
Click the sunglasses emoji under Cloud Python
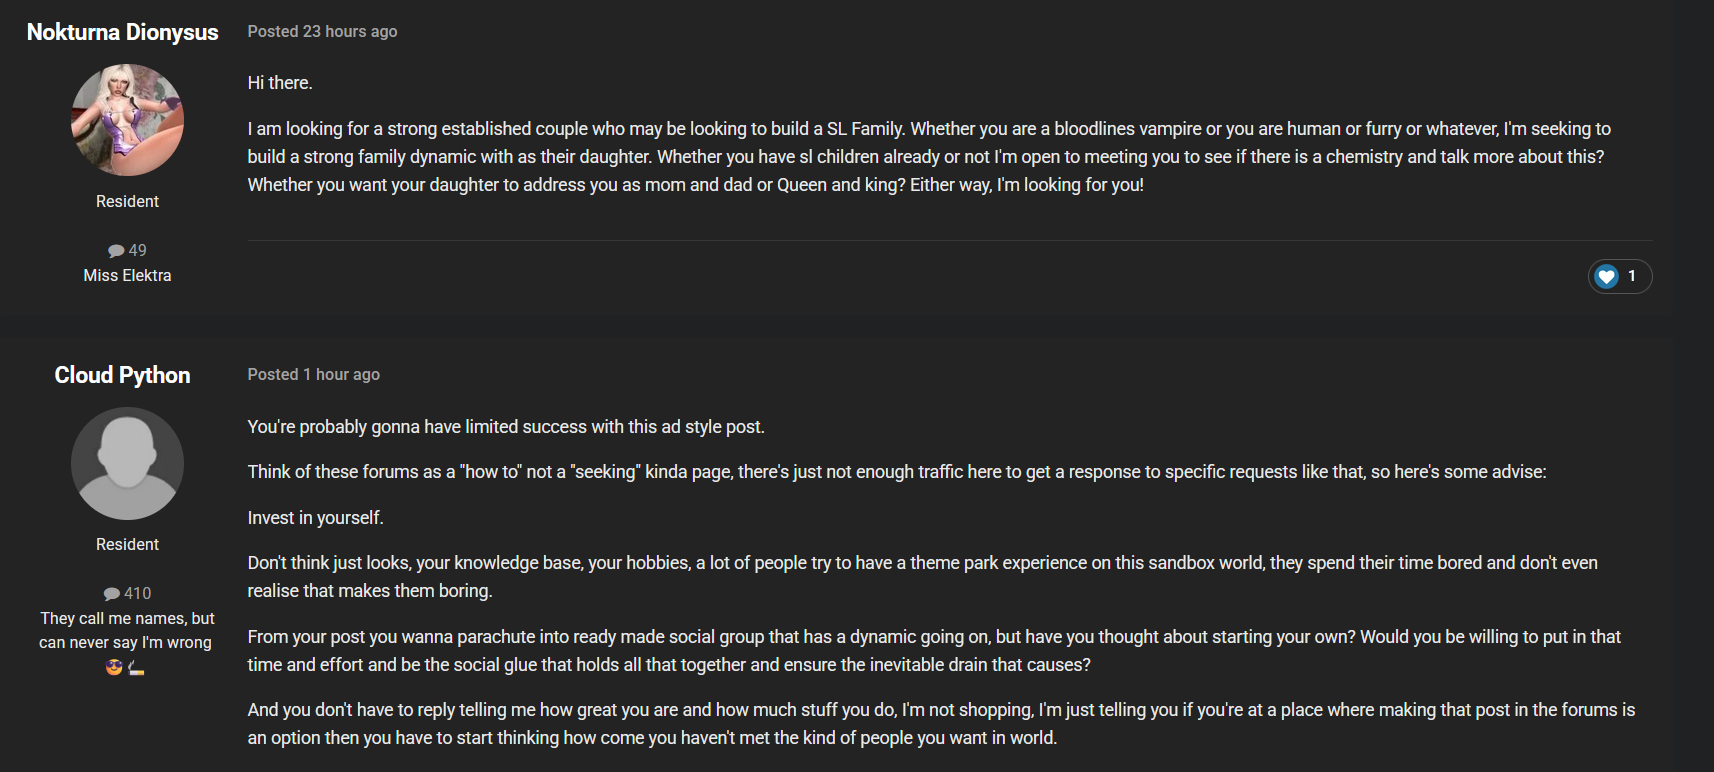(x=114, y=667)
